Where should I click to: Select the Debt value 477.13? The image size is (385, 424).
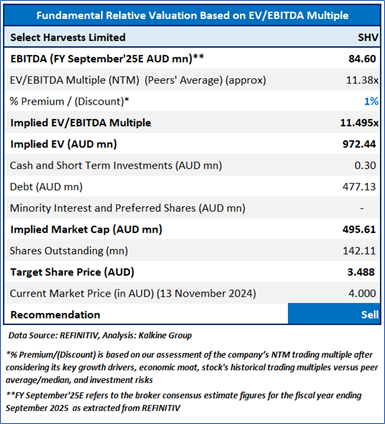coord(359,187)
